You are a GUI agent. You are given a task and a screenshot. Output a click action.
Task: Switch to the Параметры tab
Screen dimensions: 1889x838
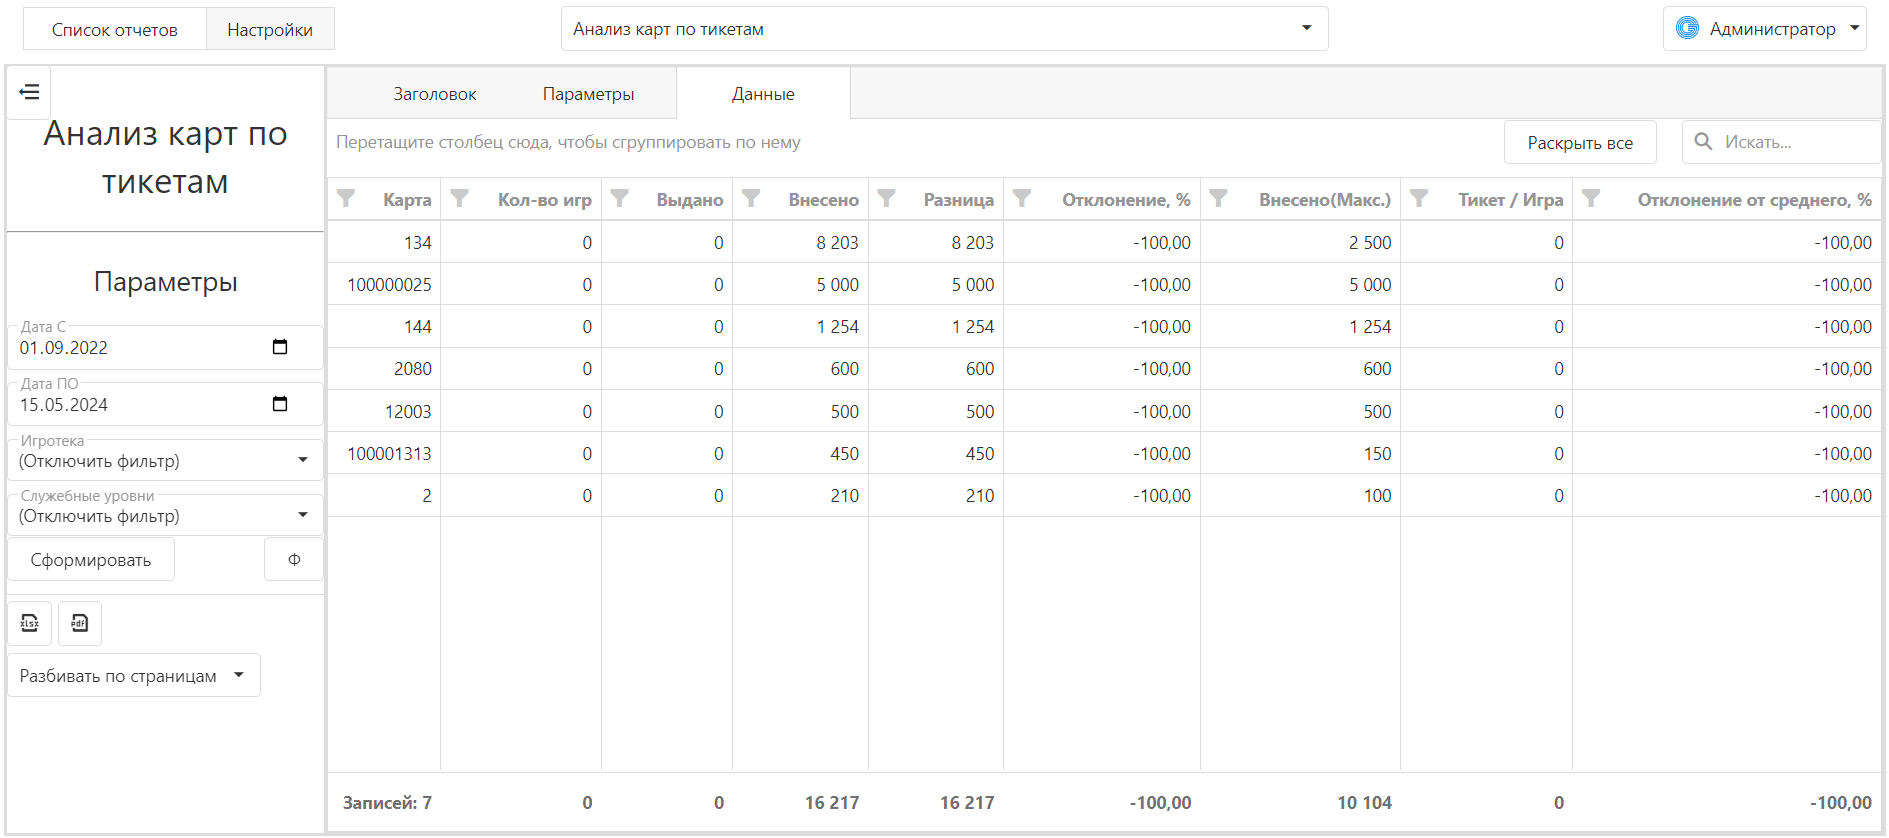(588, 94)
